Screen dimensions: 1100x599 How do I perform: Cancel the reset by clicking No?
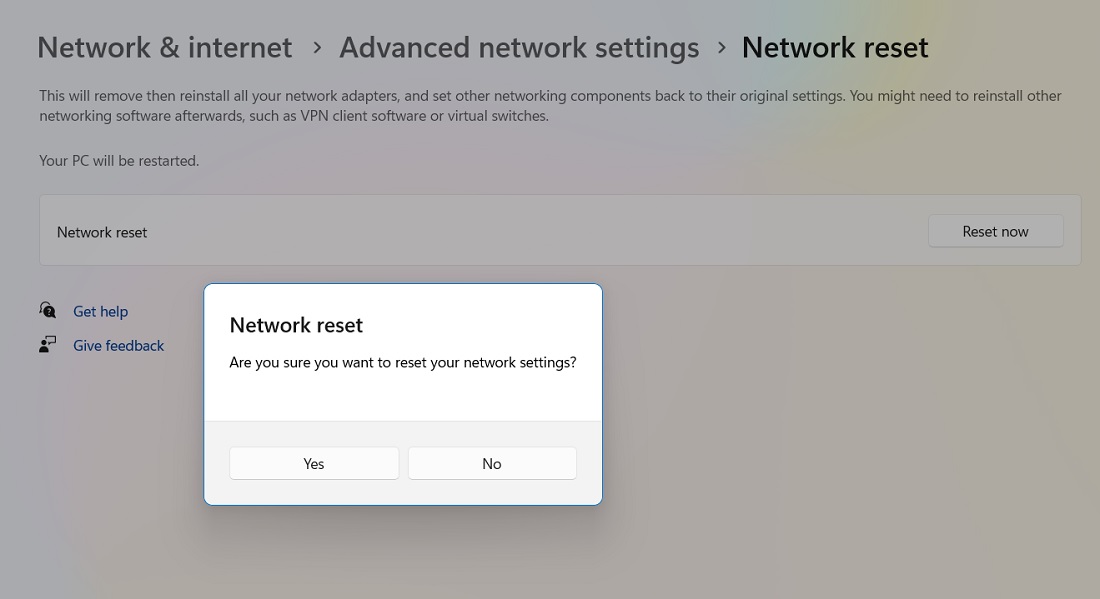(x=491, y=463)
